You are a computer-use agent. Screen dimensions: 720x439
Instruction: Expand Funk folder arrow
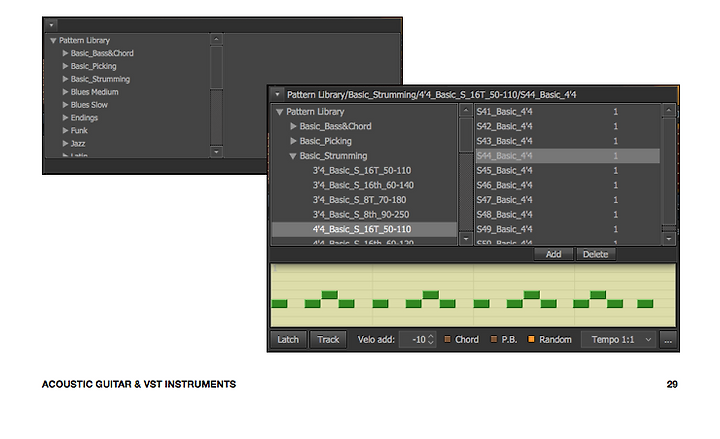(65, 130)
